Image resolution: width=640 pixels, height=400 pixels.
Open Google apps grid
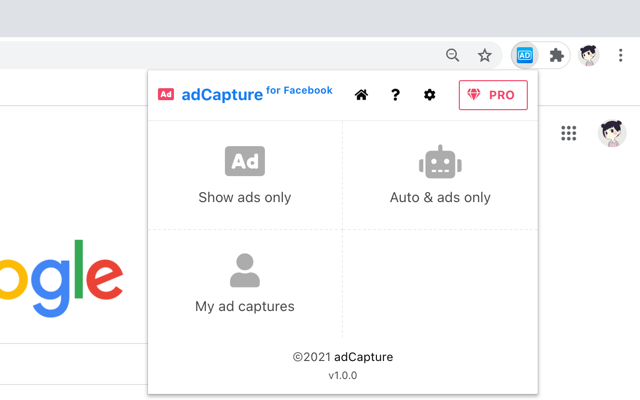[569, 133]
